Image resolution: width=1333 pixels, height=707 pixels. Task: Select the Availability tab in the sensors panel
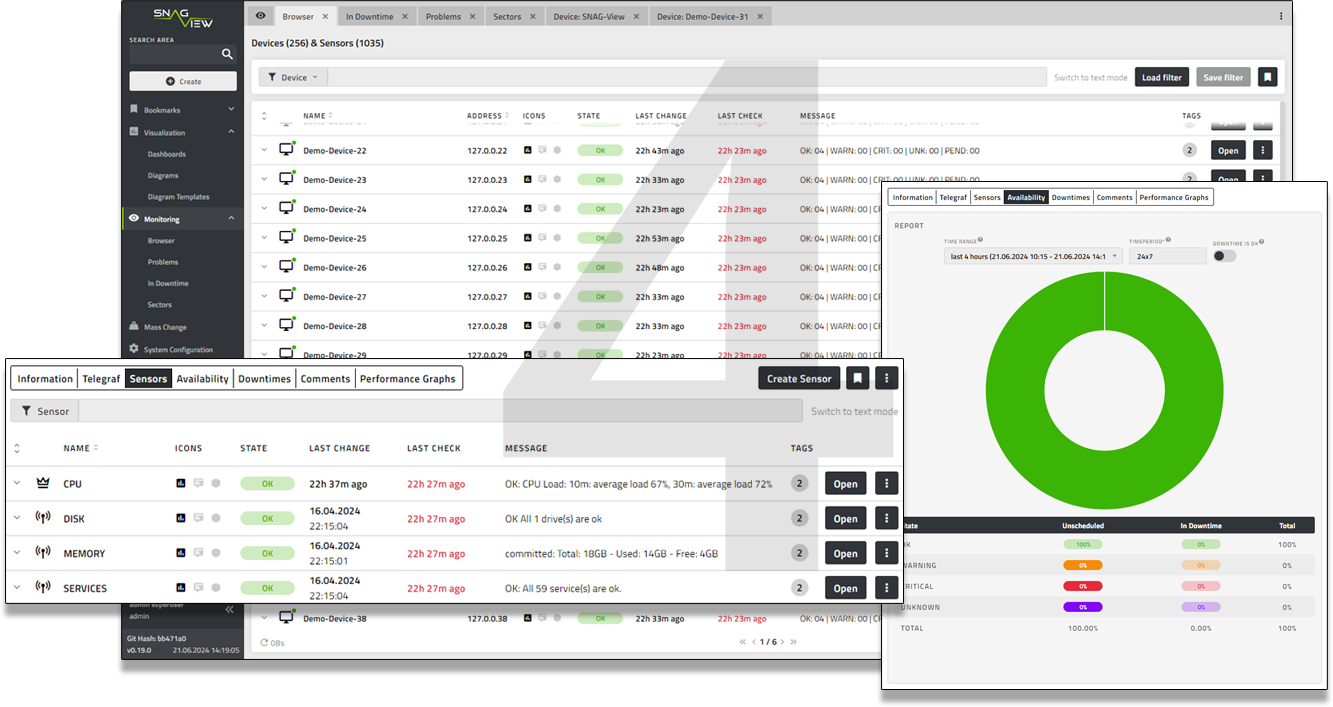pos(203,379)
